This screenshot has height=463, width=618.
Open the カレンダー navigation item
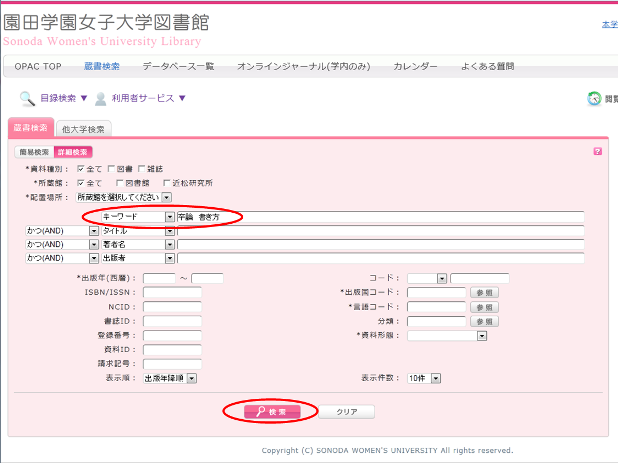pyautogui.click(x=415, y=66)
